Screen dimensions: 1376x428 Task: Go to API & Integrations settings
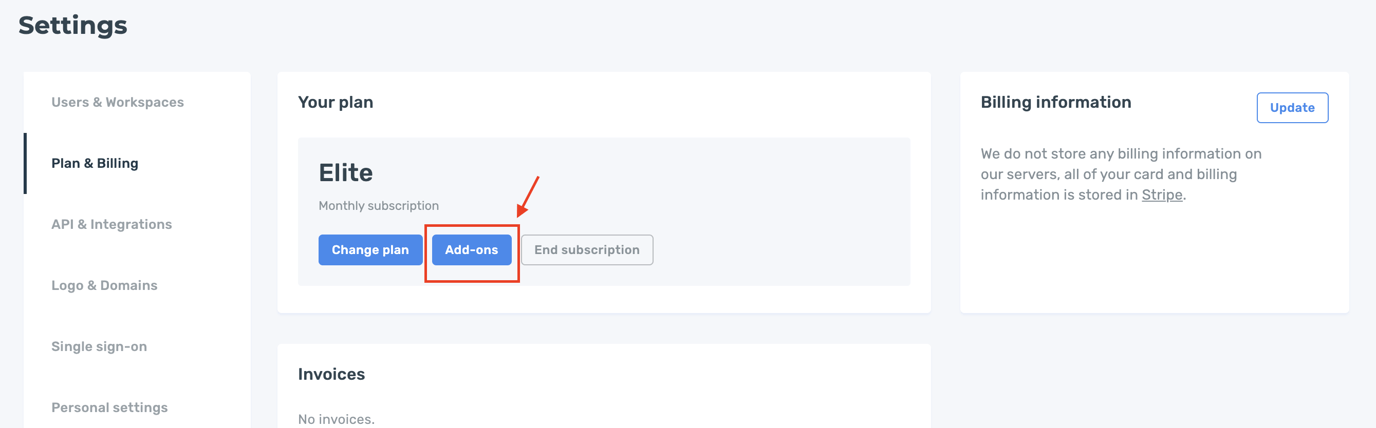click(111, 224)
